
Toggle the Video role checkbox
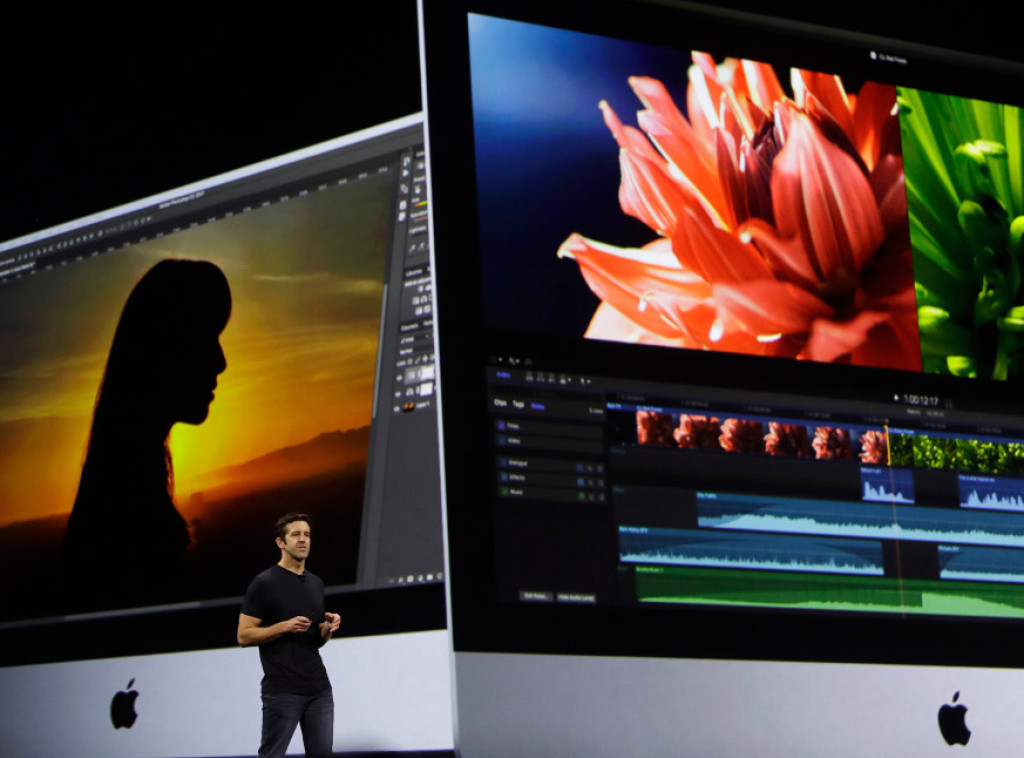click(501, 440)
